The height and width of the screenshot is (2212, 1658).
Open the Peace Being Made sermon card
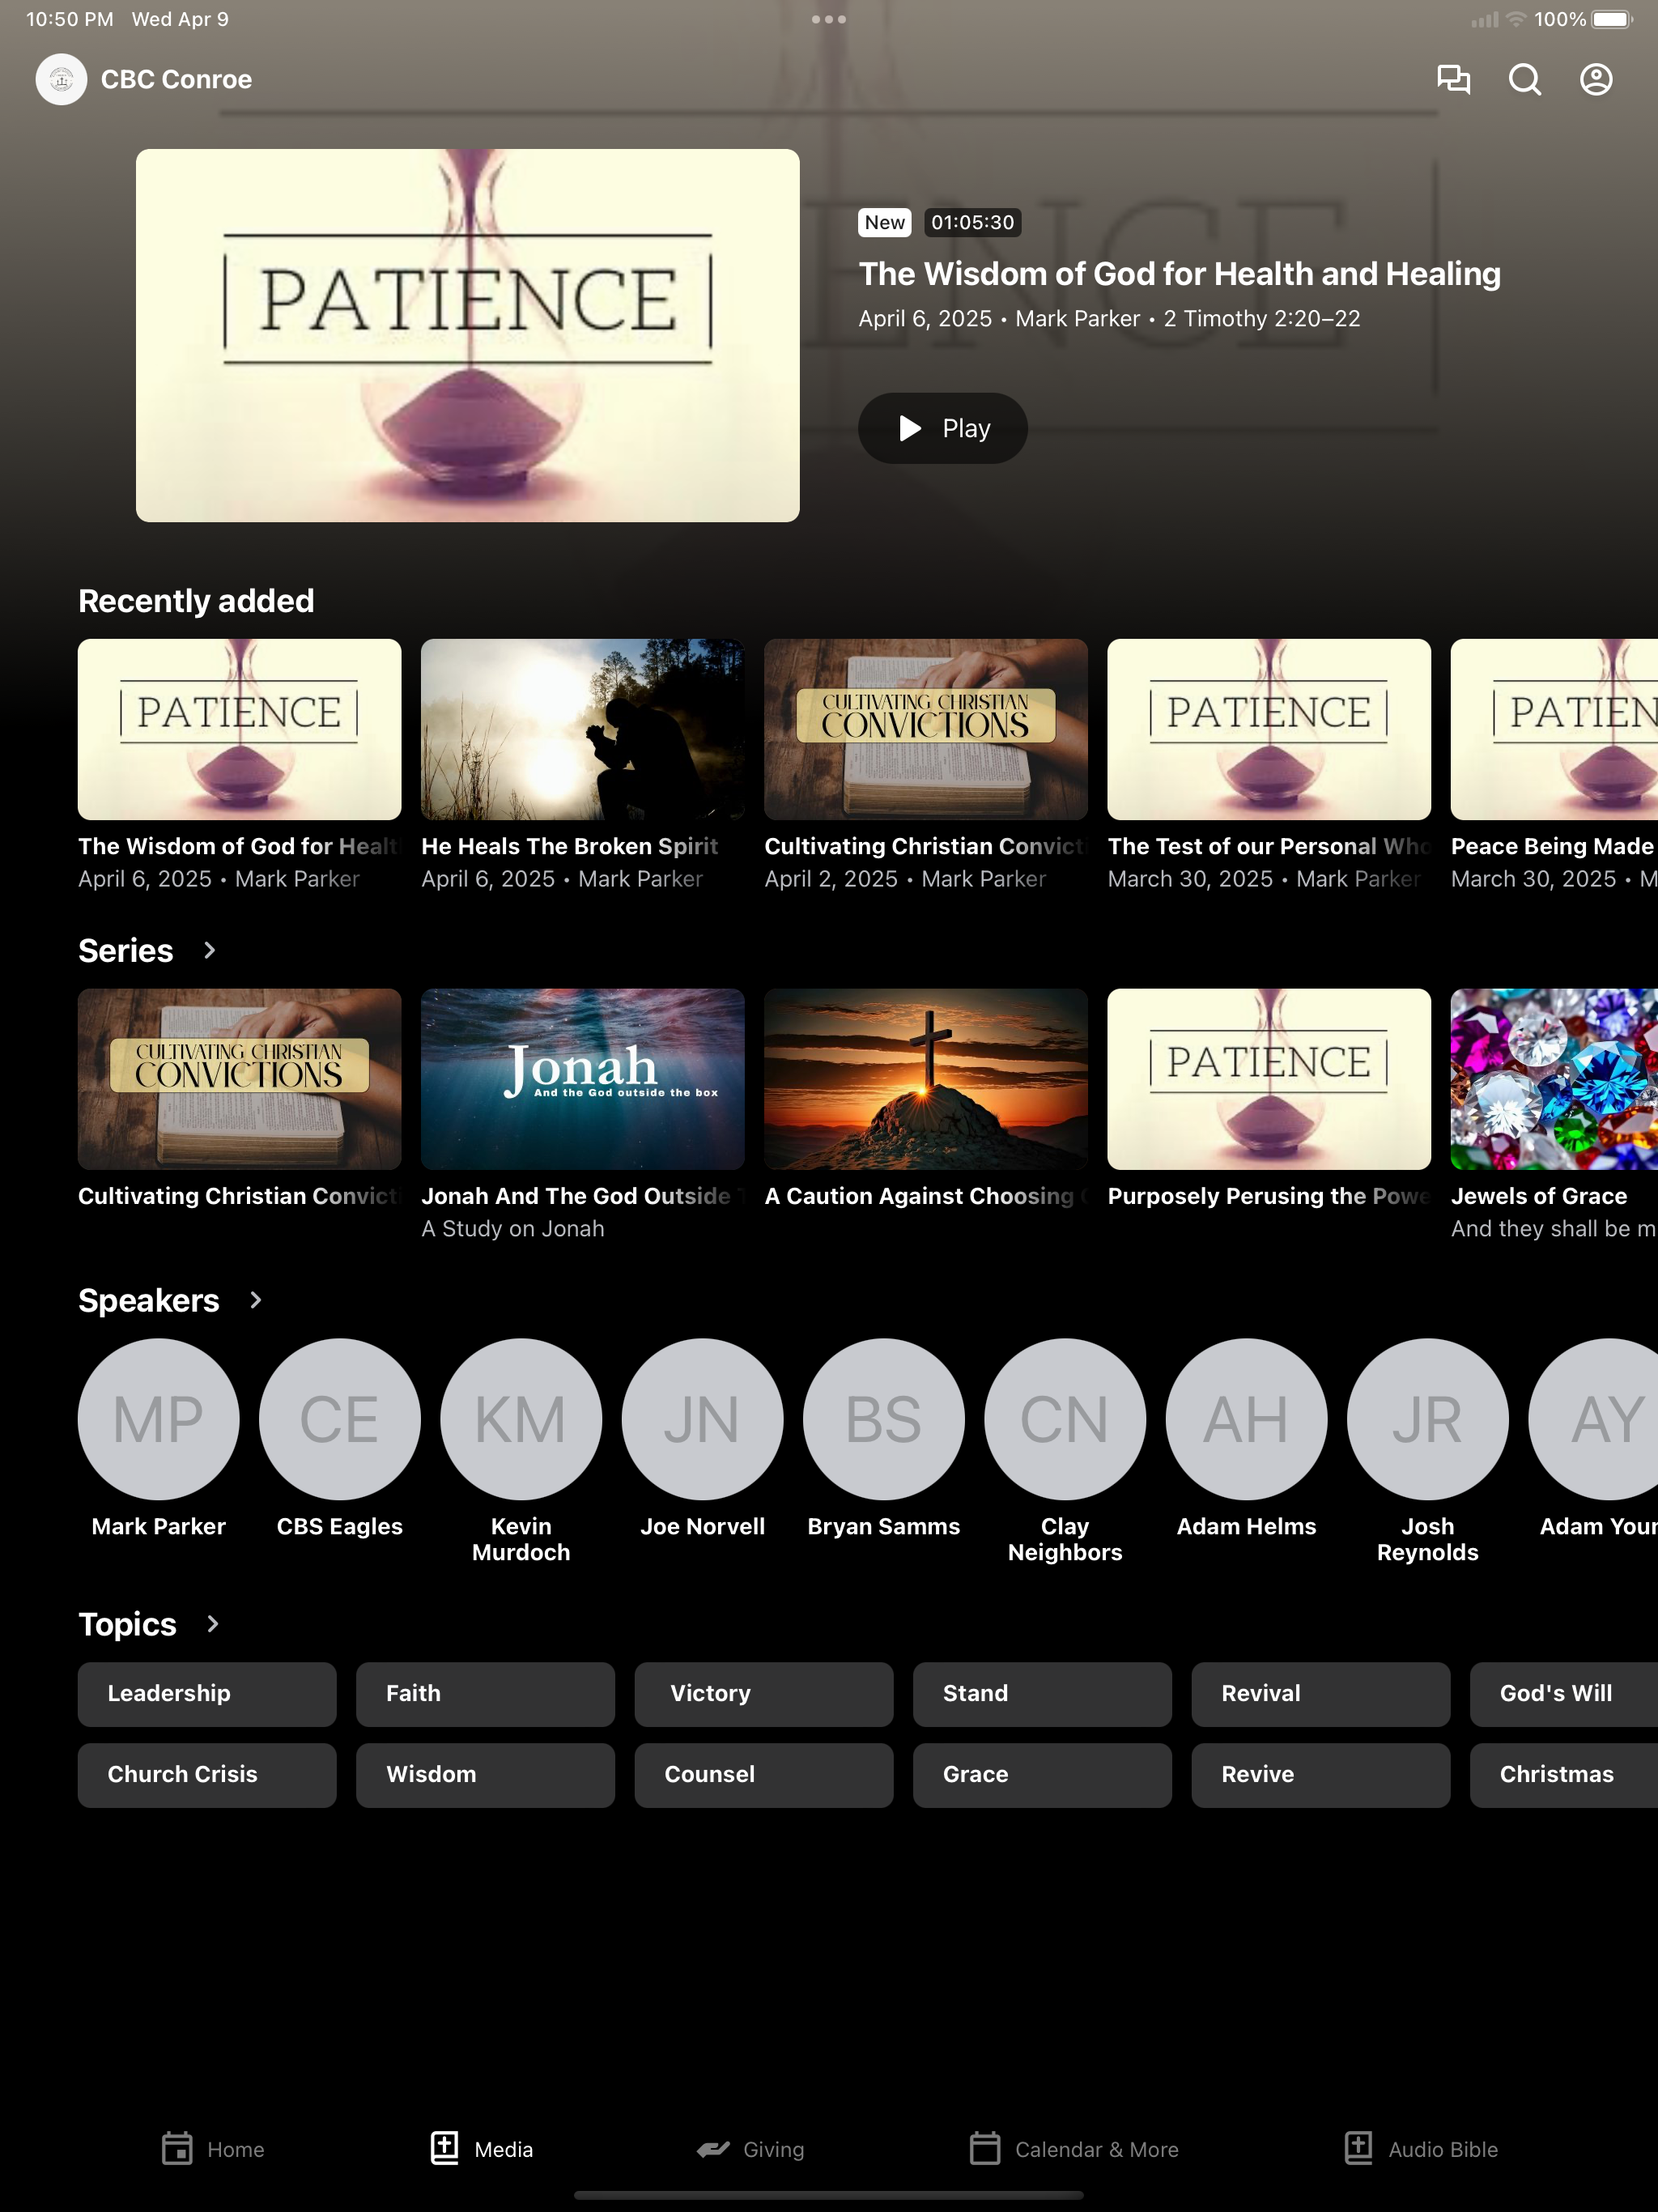point(1554,765)
